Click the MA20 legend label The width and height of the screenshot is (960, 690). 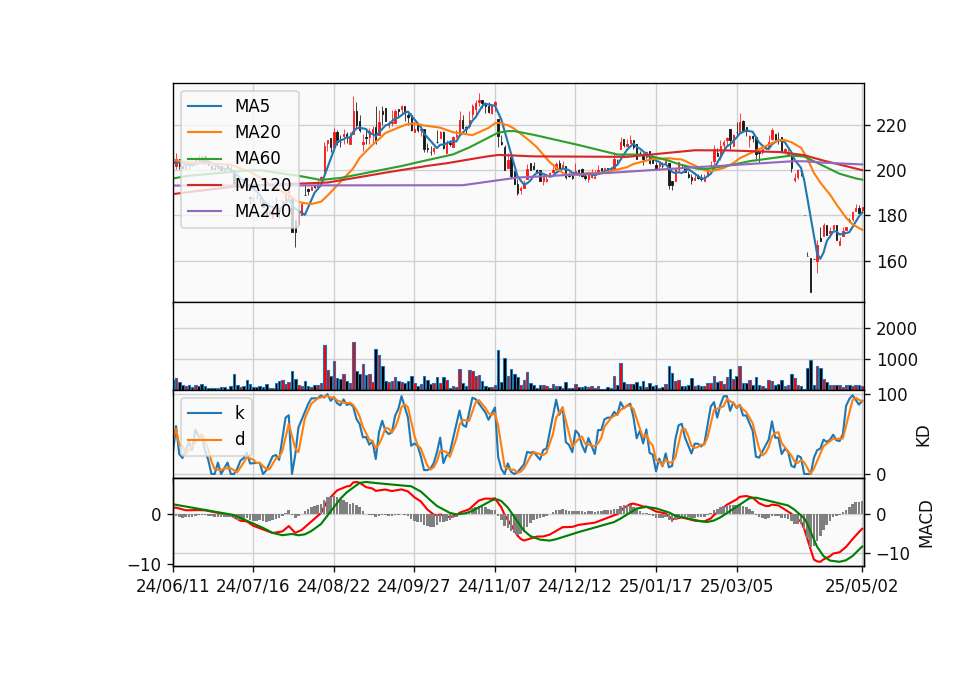(x=257, y=132)
